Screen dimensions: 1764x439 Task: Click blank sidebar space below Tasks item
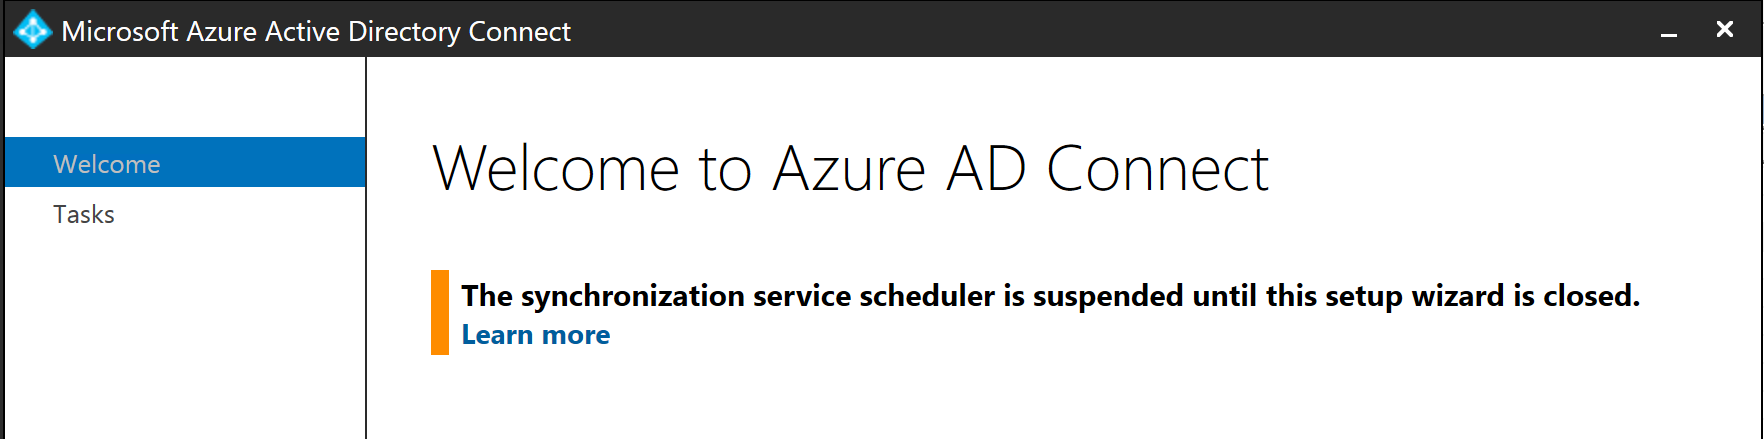(x=185, y=330)
